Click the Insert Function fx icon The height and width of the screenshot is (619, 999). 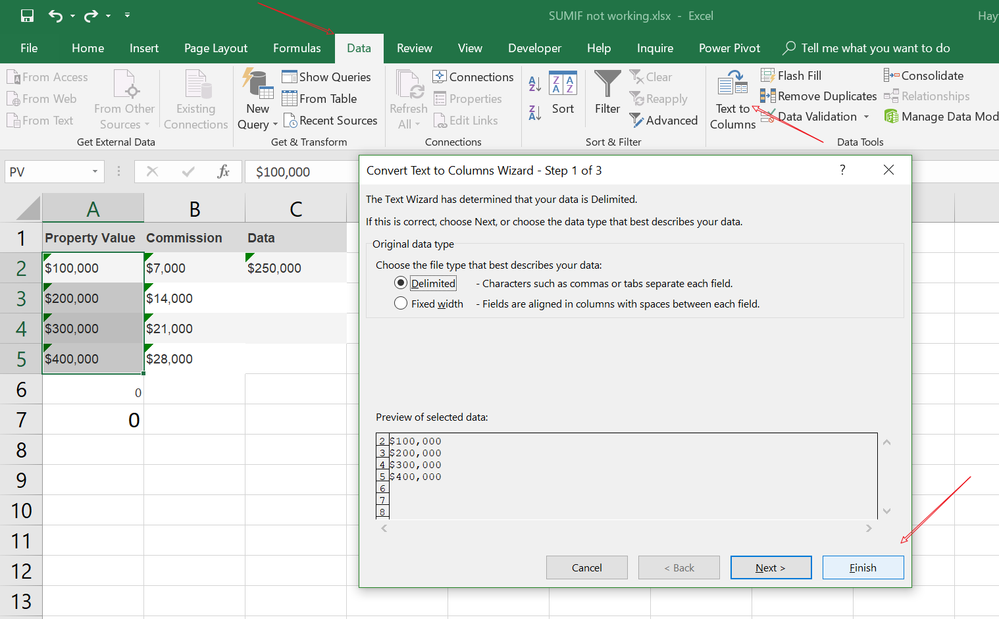coord(224,172)
